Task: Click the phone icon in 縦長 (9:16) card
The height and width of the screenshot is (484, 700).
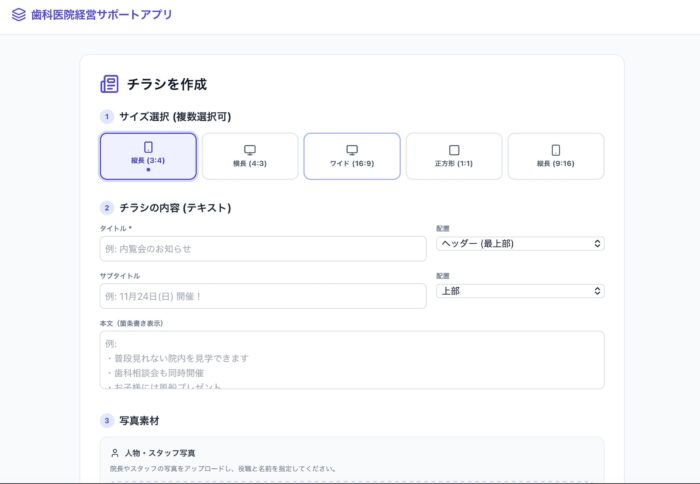Action: (556, 149)
